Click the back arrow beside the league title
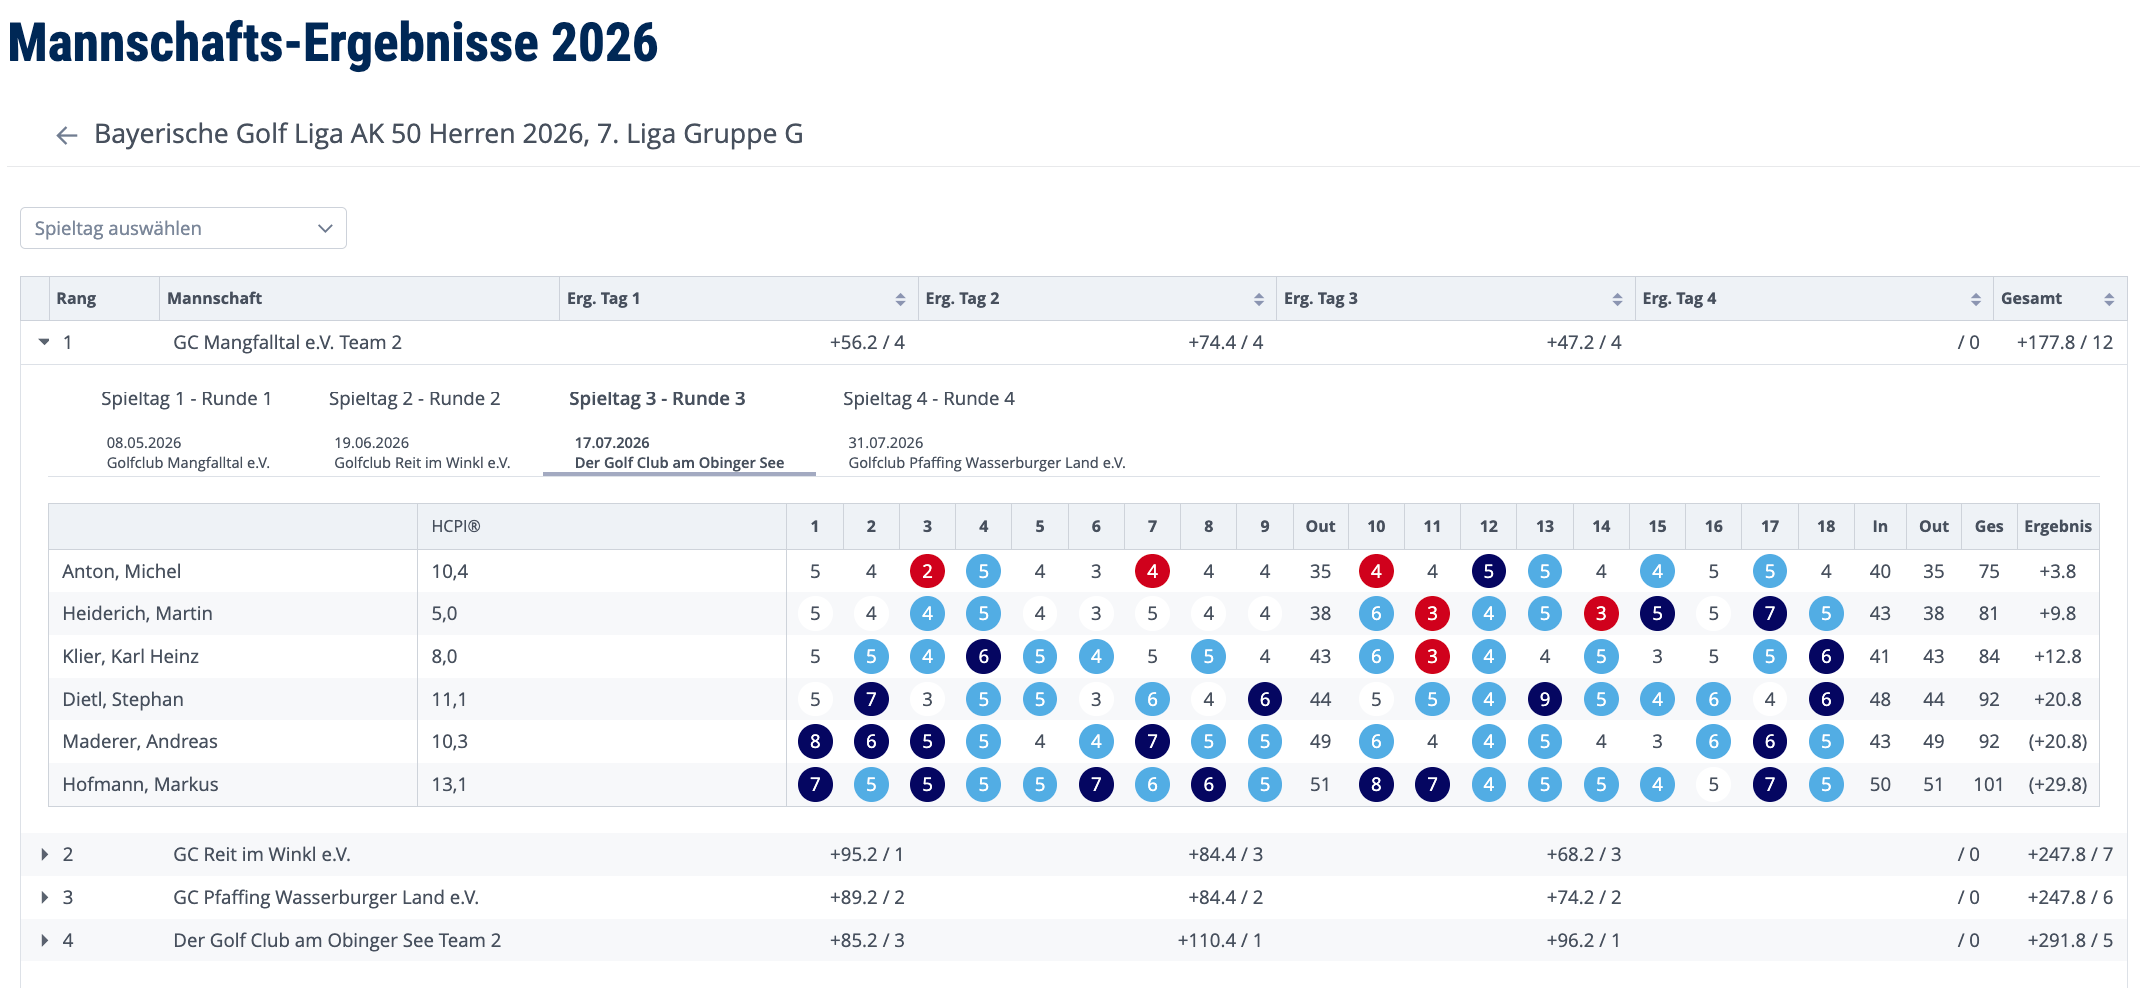The width and height of the screenshot is (2152, 988). pos(67,135)
